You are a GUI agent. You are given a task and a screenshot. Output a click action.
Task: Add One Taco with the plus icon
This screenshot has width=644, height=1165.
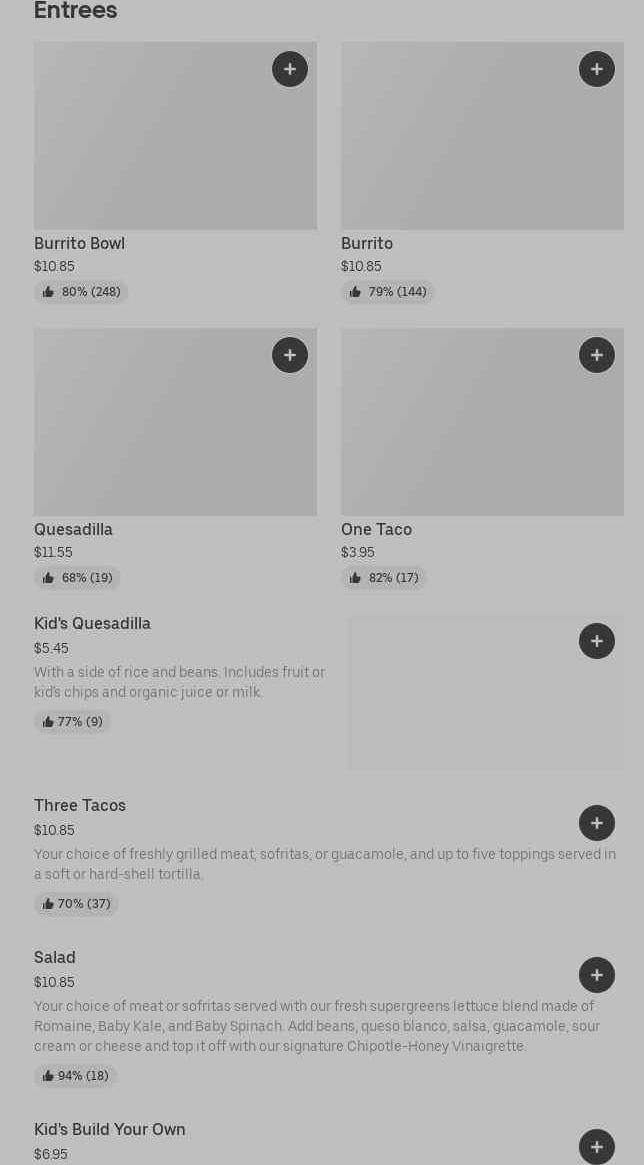(x=597, y=355)
